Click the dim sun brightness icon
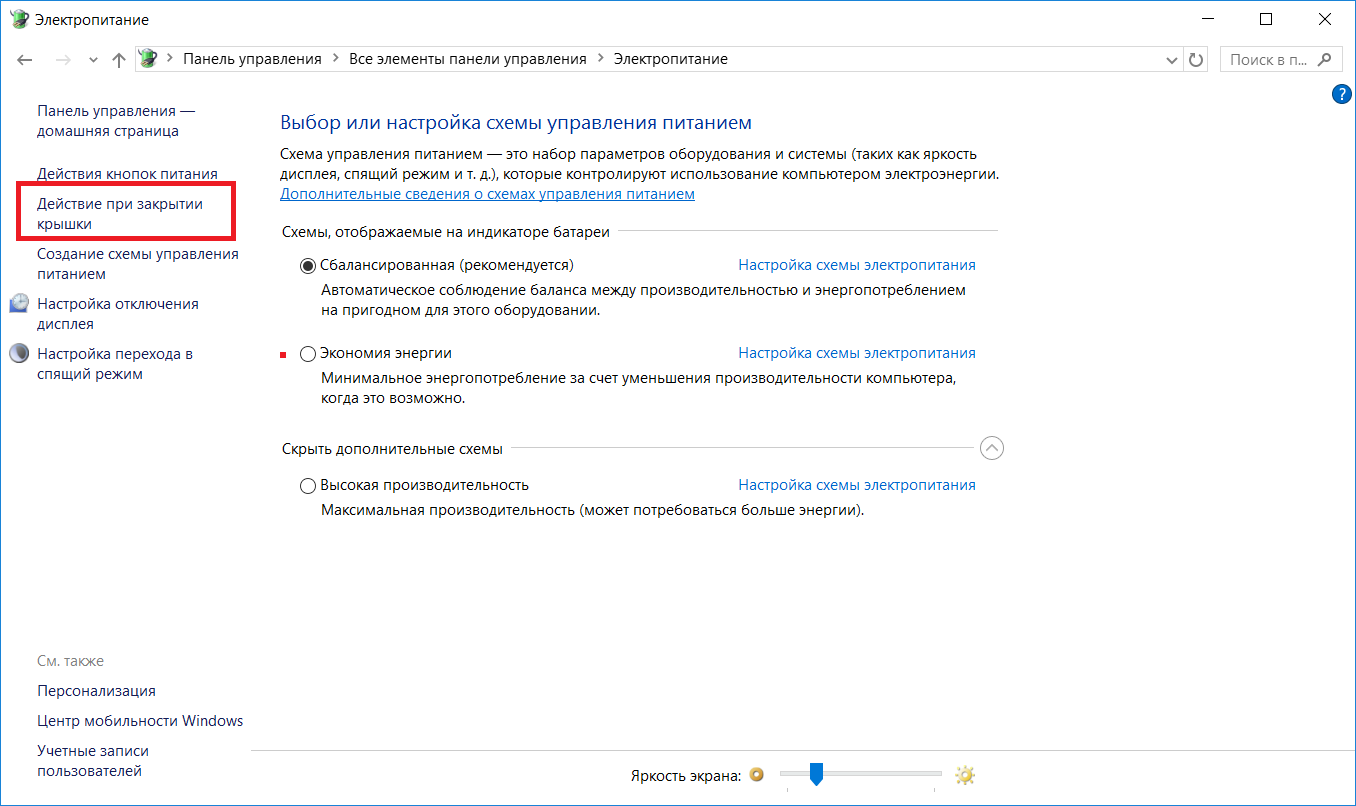1356x806 pixels. tap(756, 774)
